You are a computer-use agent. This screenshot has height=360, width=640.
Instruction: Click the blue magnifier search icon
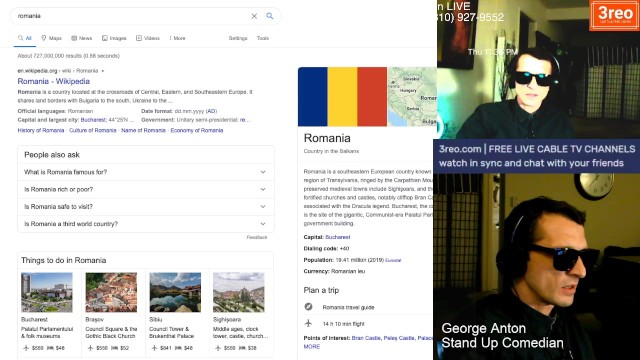[270, 16]
